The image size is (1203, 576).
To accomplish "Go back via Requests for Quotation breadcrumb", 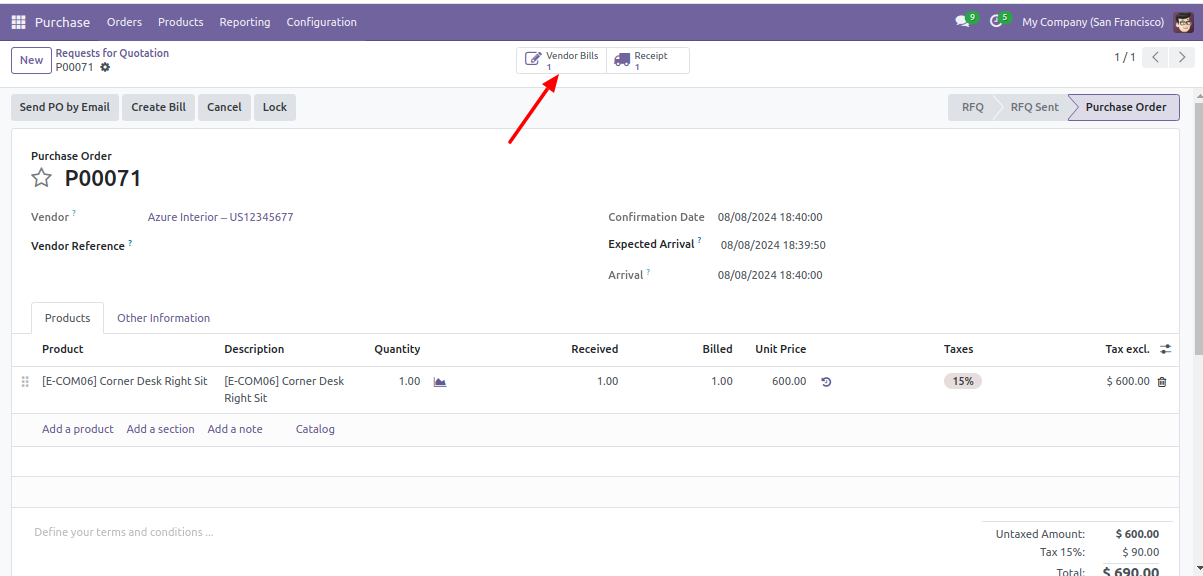I will [x=112, y=53].
